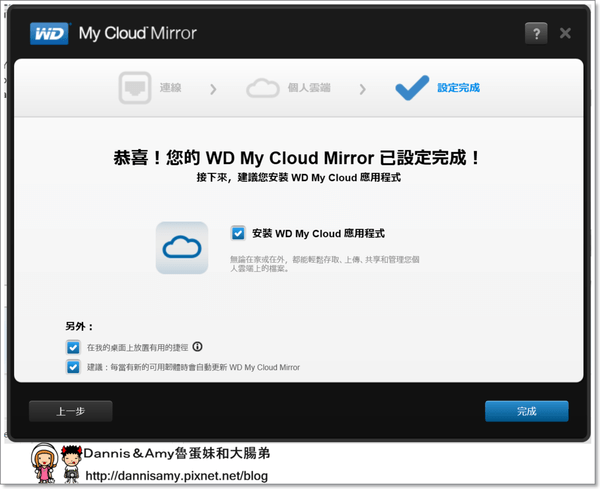Screen dimensions: 600x489
Task: Select the 設定完成 step label
Action: (x=458, y=88)
